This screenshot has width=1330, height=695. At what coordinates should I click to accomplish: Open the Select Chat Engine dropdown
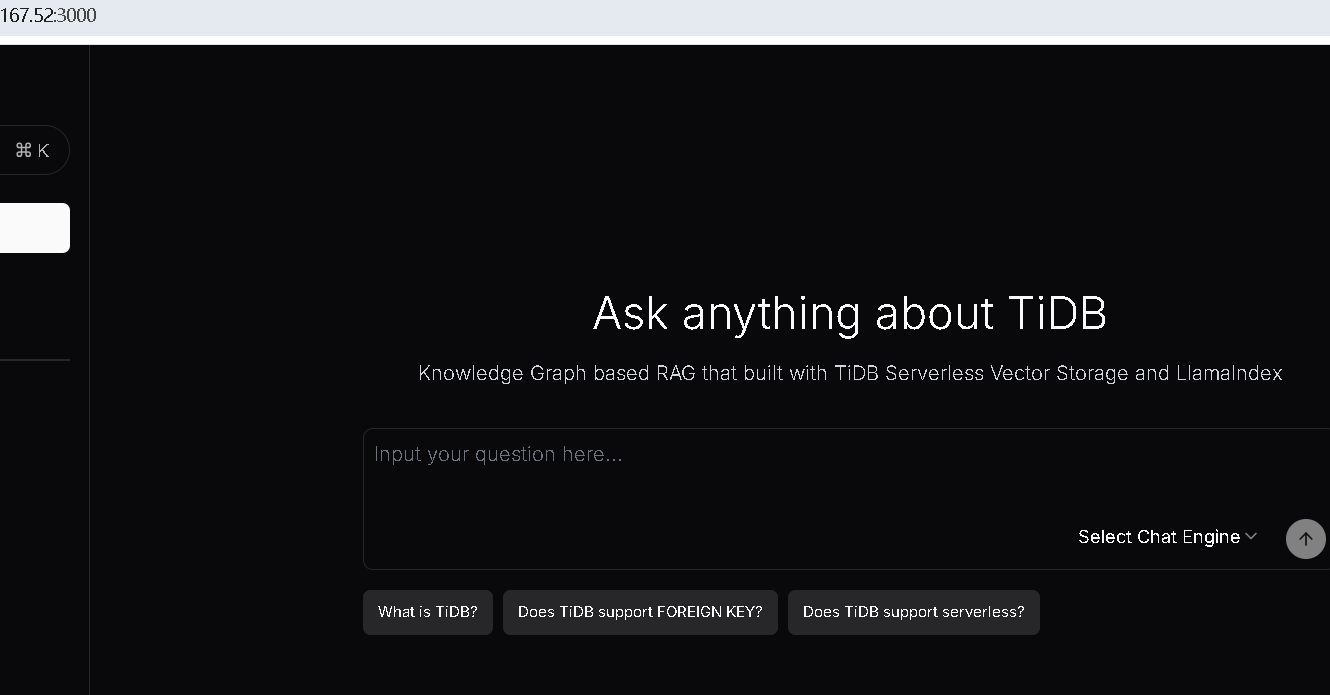pyautogui.click(x=1167, y=537)
